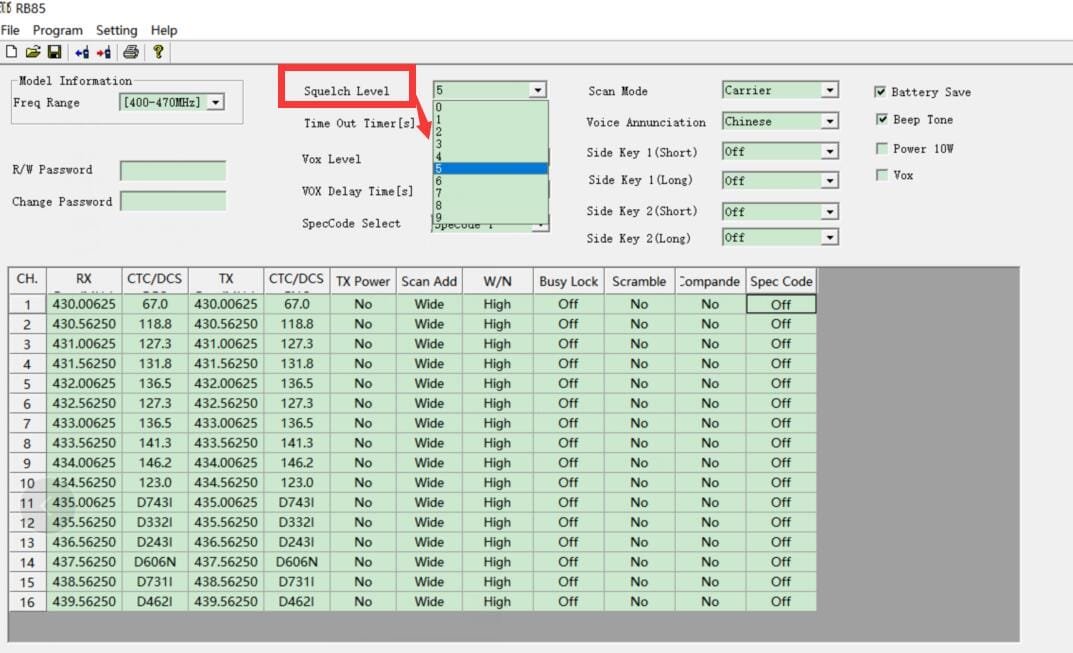1073x653 pixels.
Task: Click RX frequency 430.00625 in channel 1
Action: [83, 304]
